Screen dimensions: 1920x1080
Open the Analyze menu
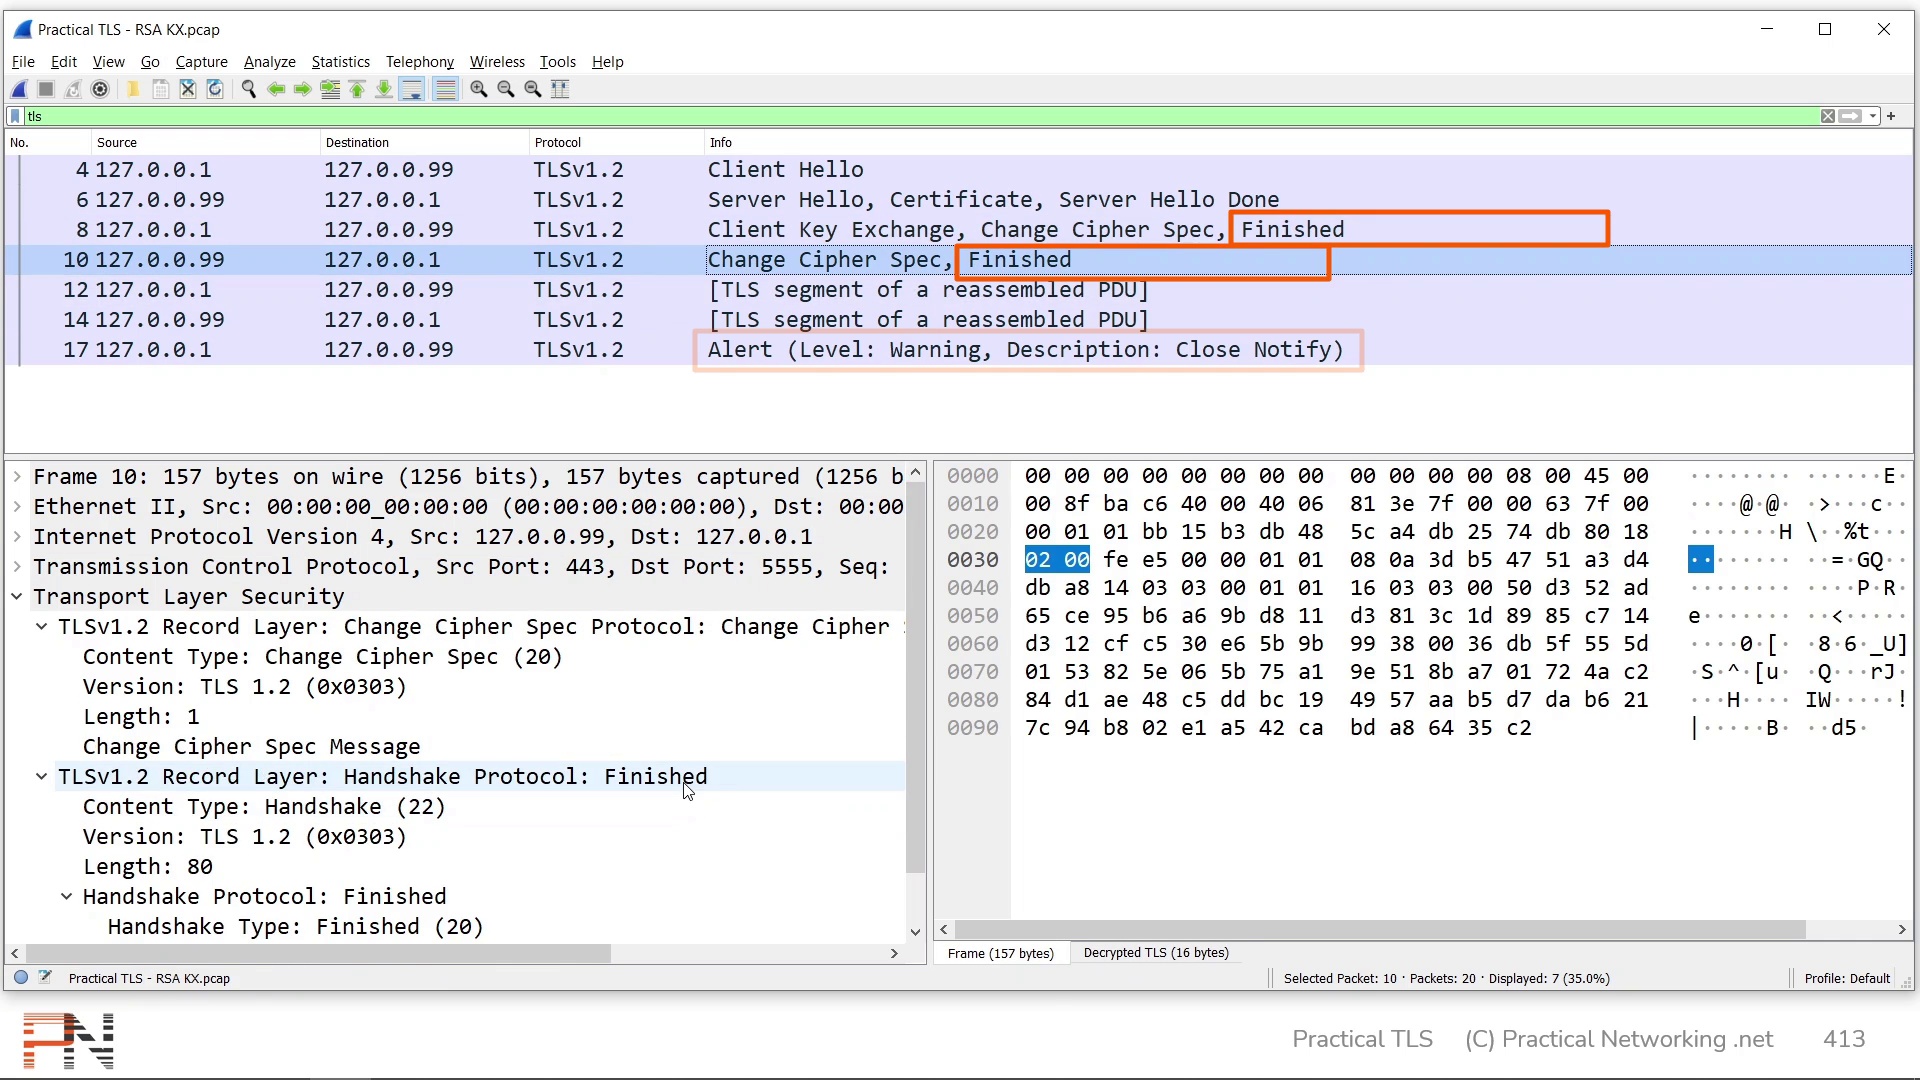click(270, 62)
